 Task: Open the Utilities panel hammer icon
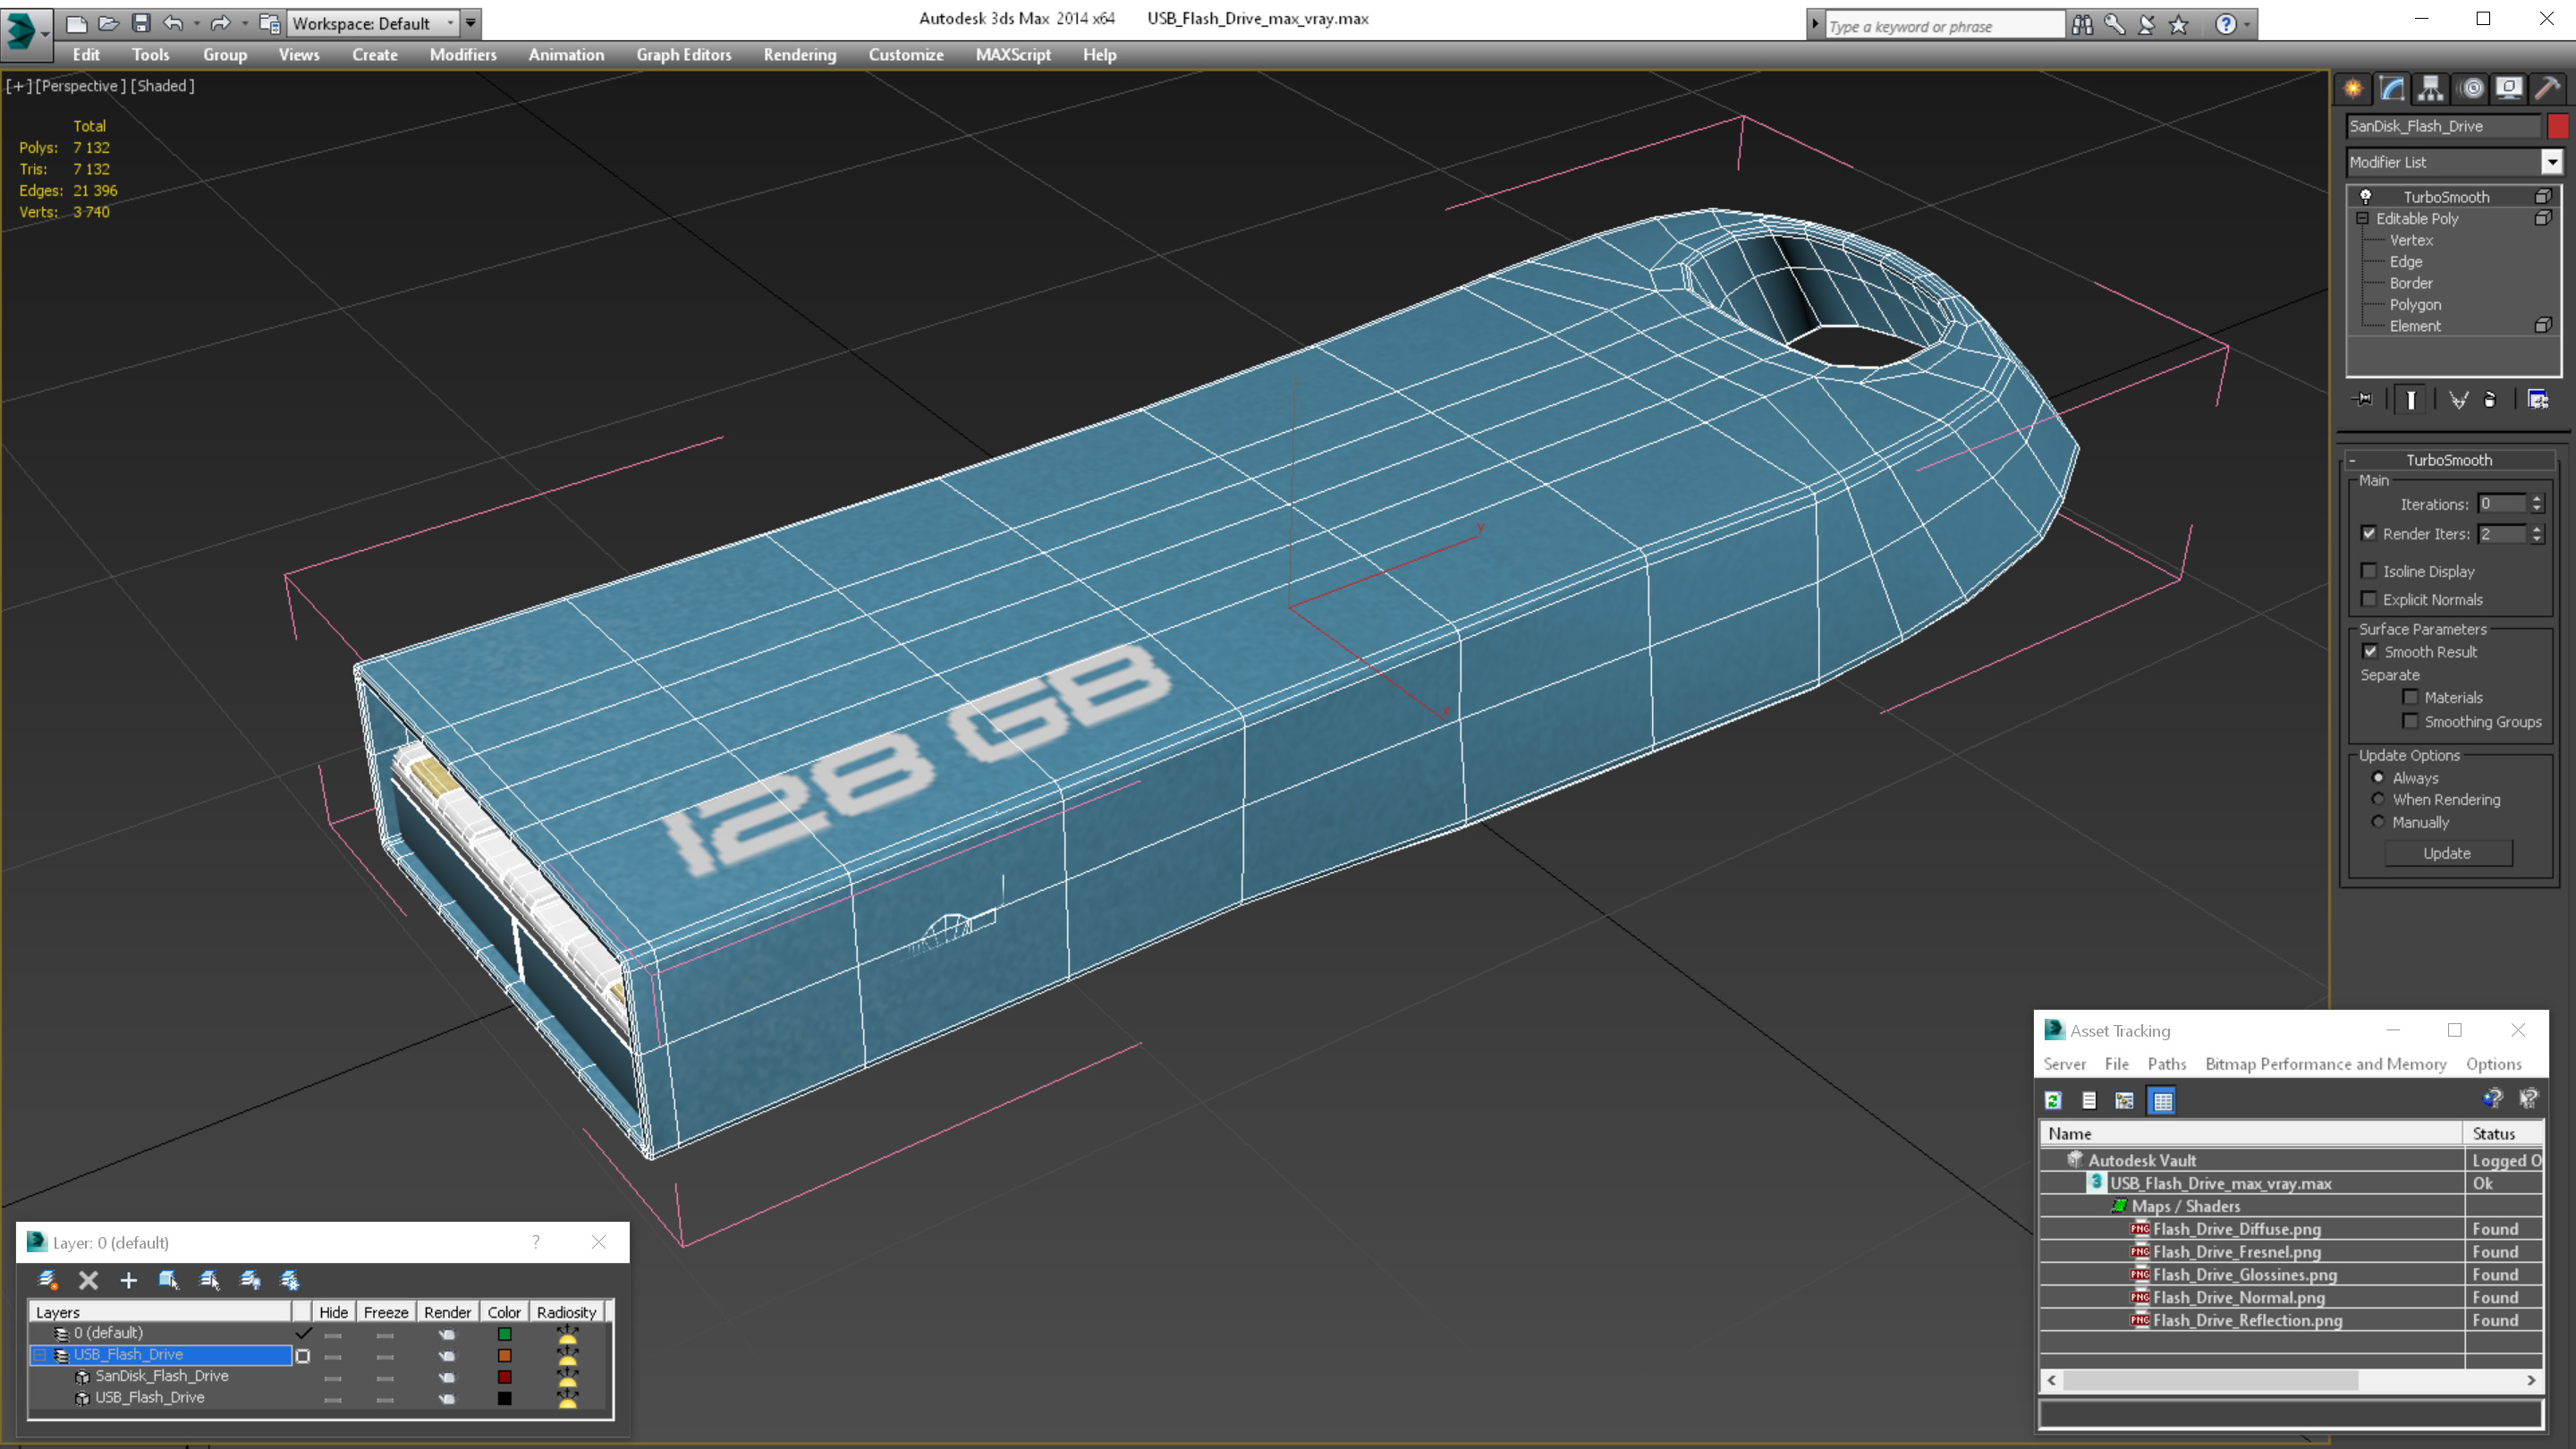[2547, 89]
